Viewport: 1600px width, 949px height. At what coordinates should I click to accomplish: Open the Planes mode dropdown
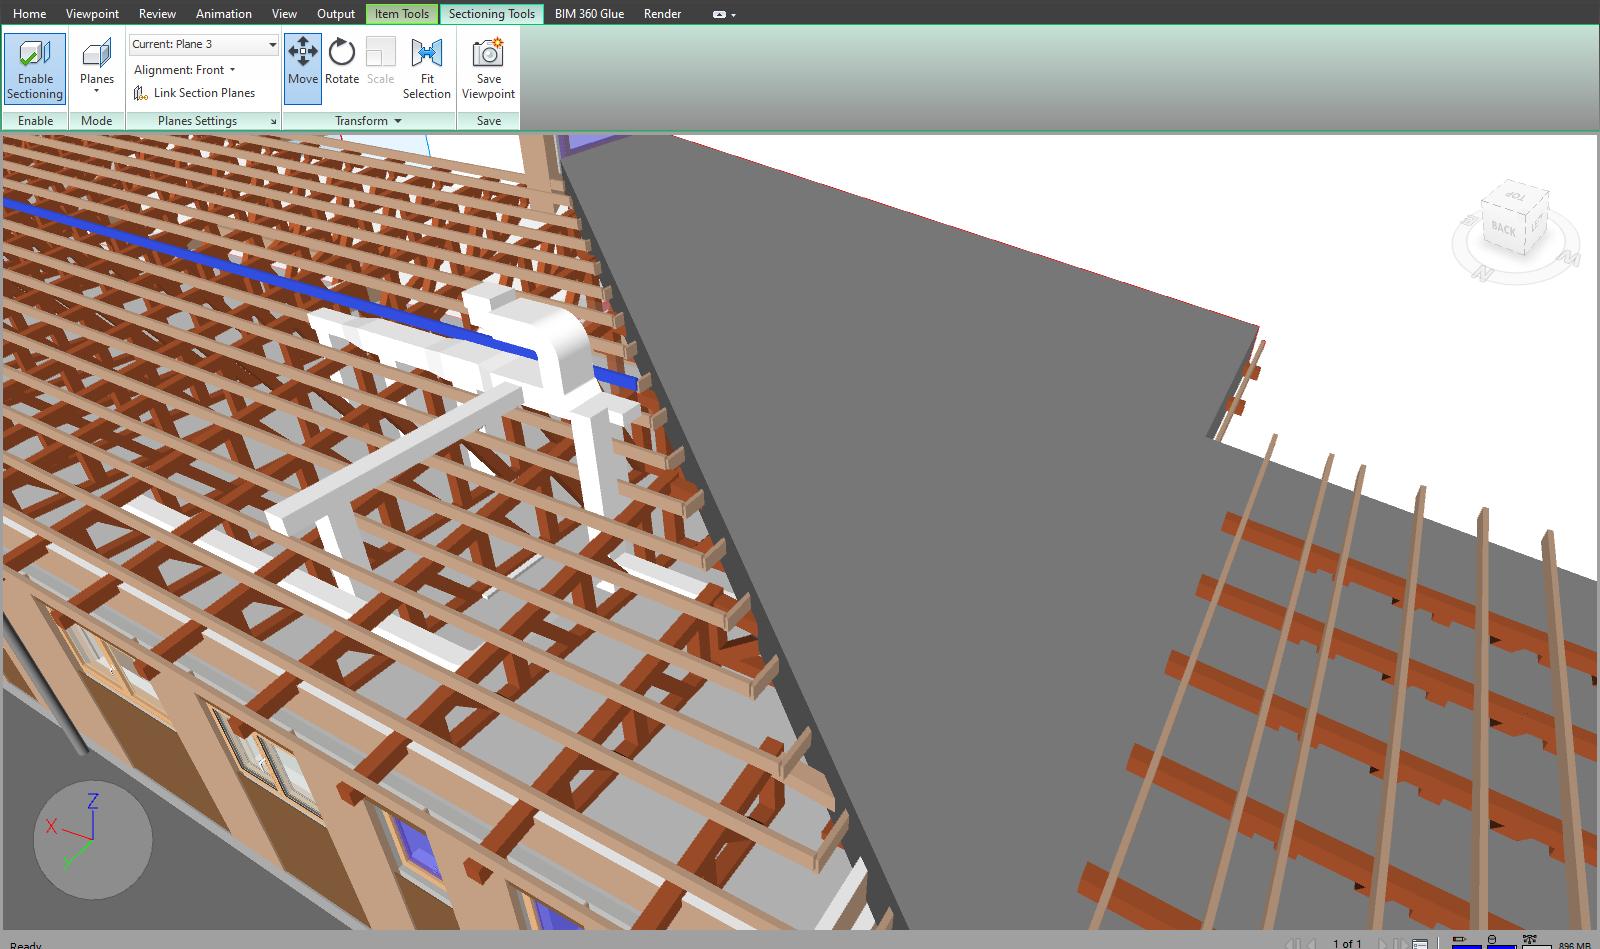click(x=97, y=69)
